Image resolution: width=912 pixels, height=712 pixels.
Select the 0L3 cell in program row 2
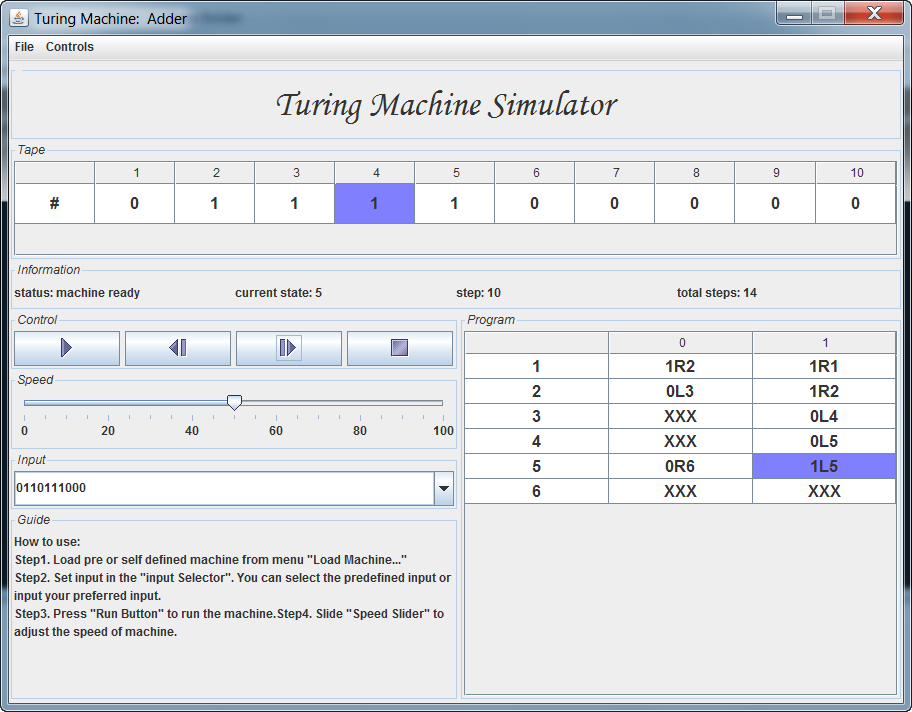680,391
